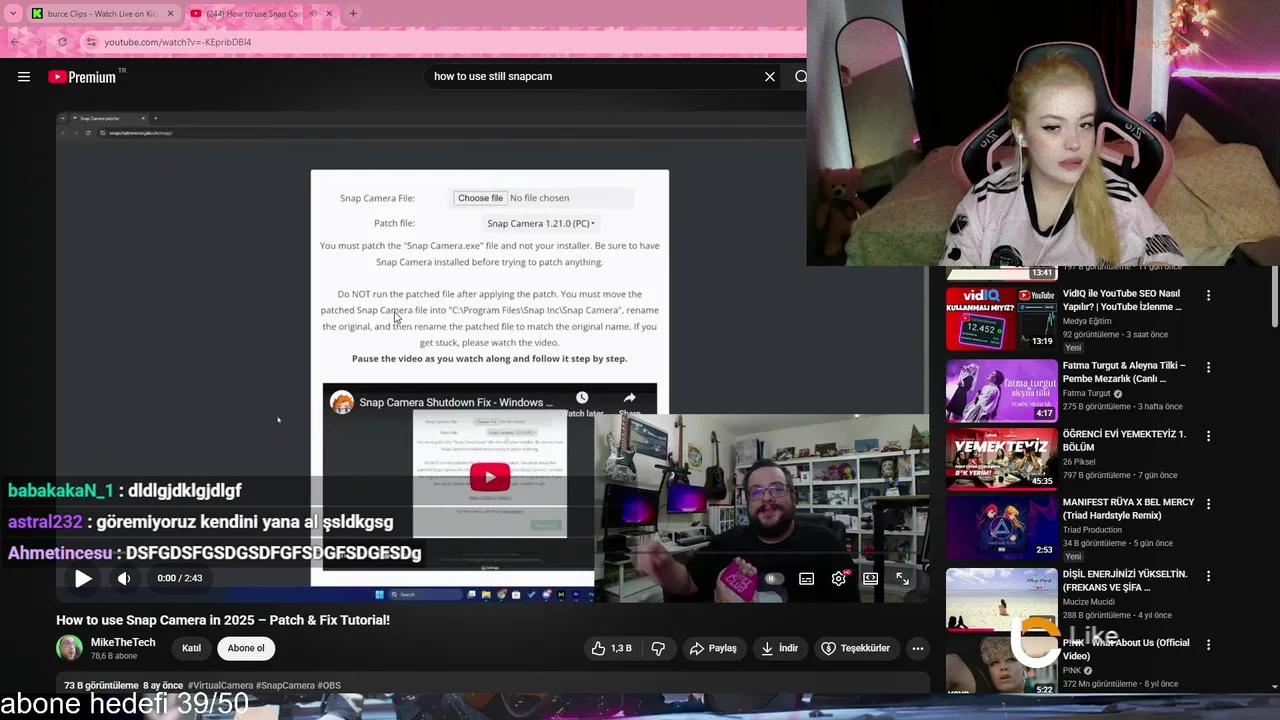Open more actions three-dot menu below video
Screen dimensions: 1280x720
(x=917, y=648)
